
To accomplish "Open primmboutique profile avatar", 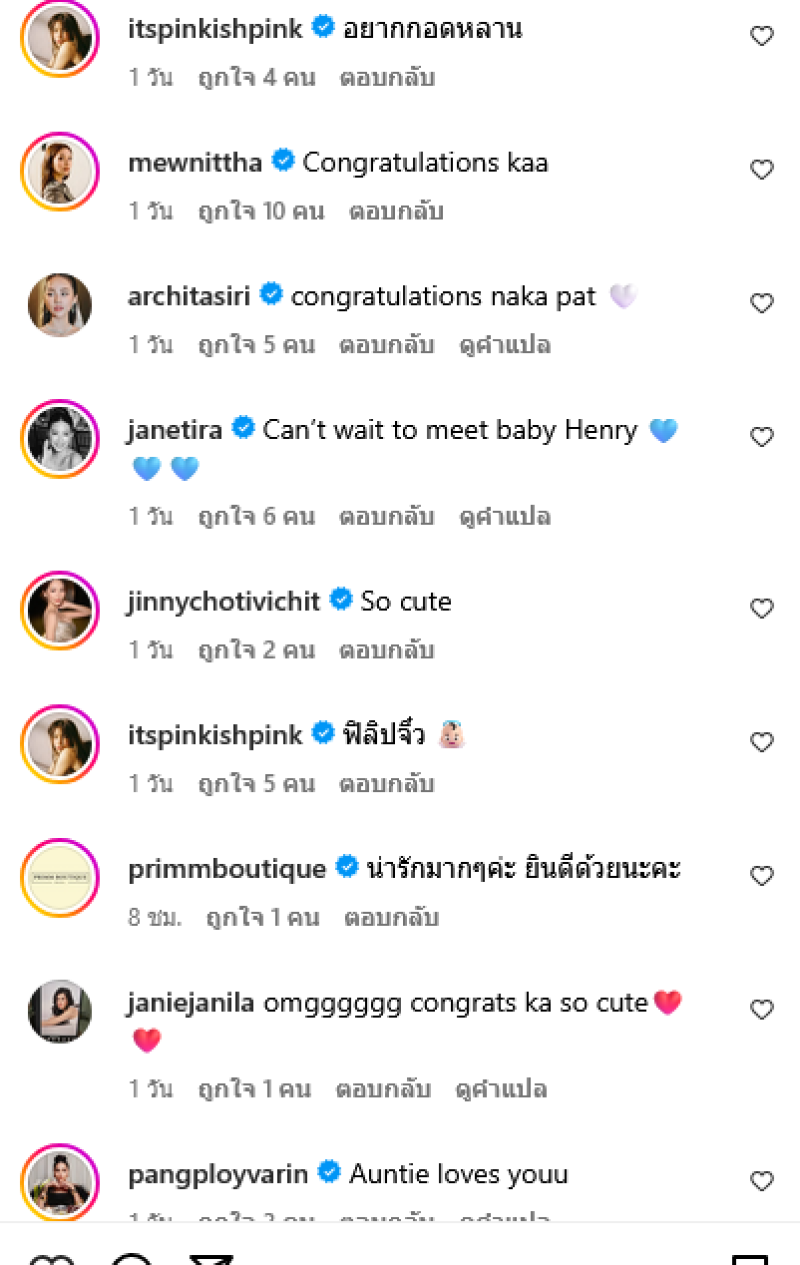I will click(60, 877).
